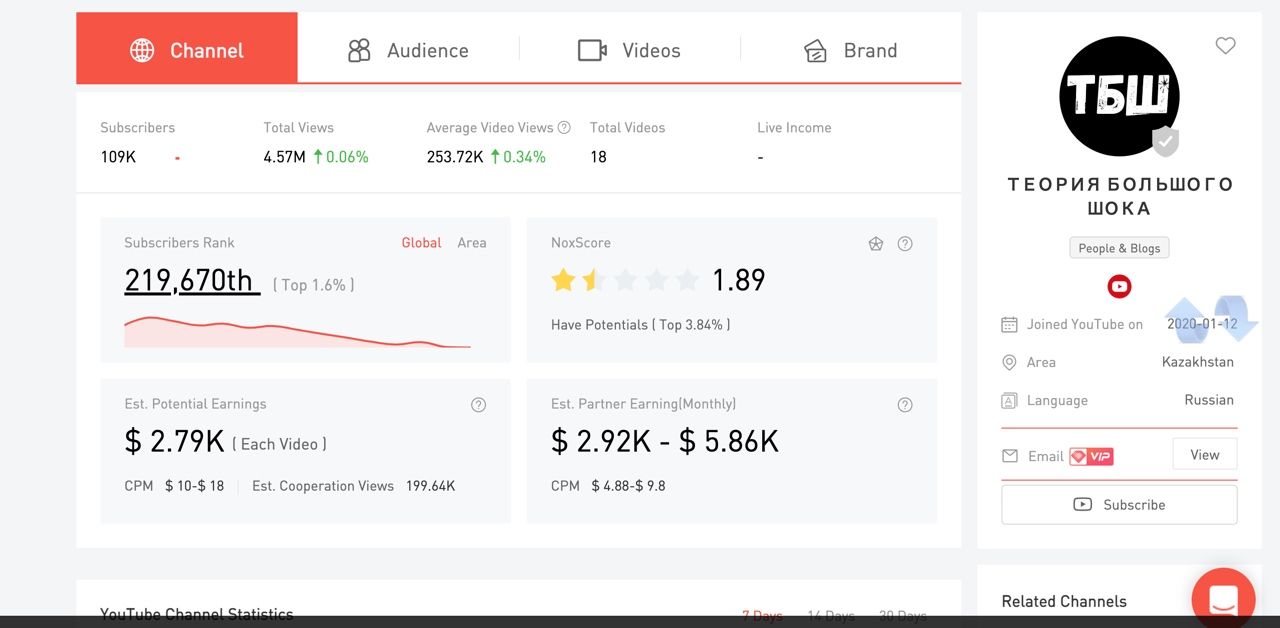The height and width of the screenshot is (628, 1280).
Task: Select the 30 Days statistics range
Action: (903, 615)
